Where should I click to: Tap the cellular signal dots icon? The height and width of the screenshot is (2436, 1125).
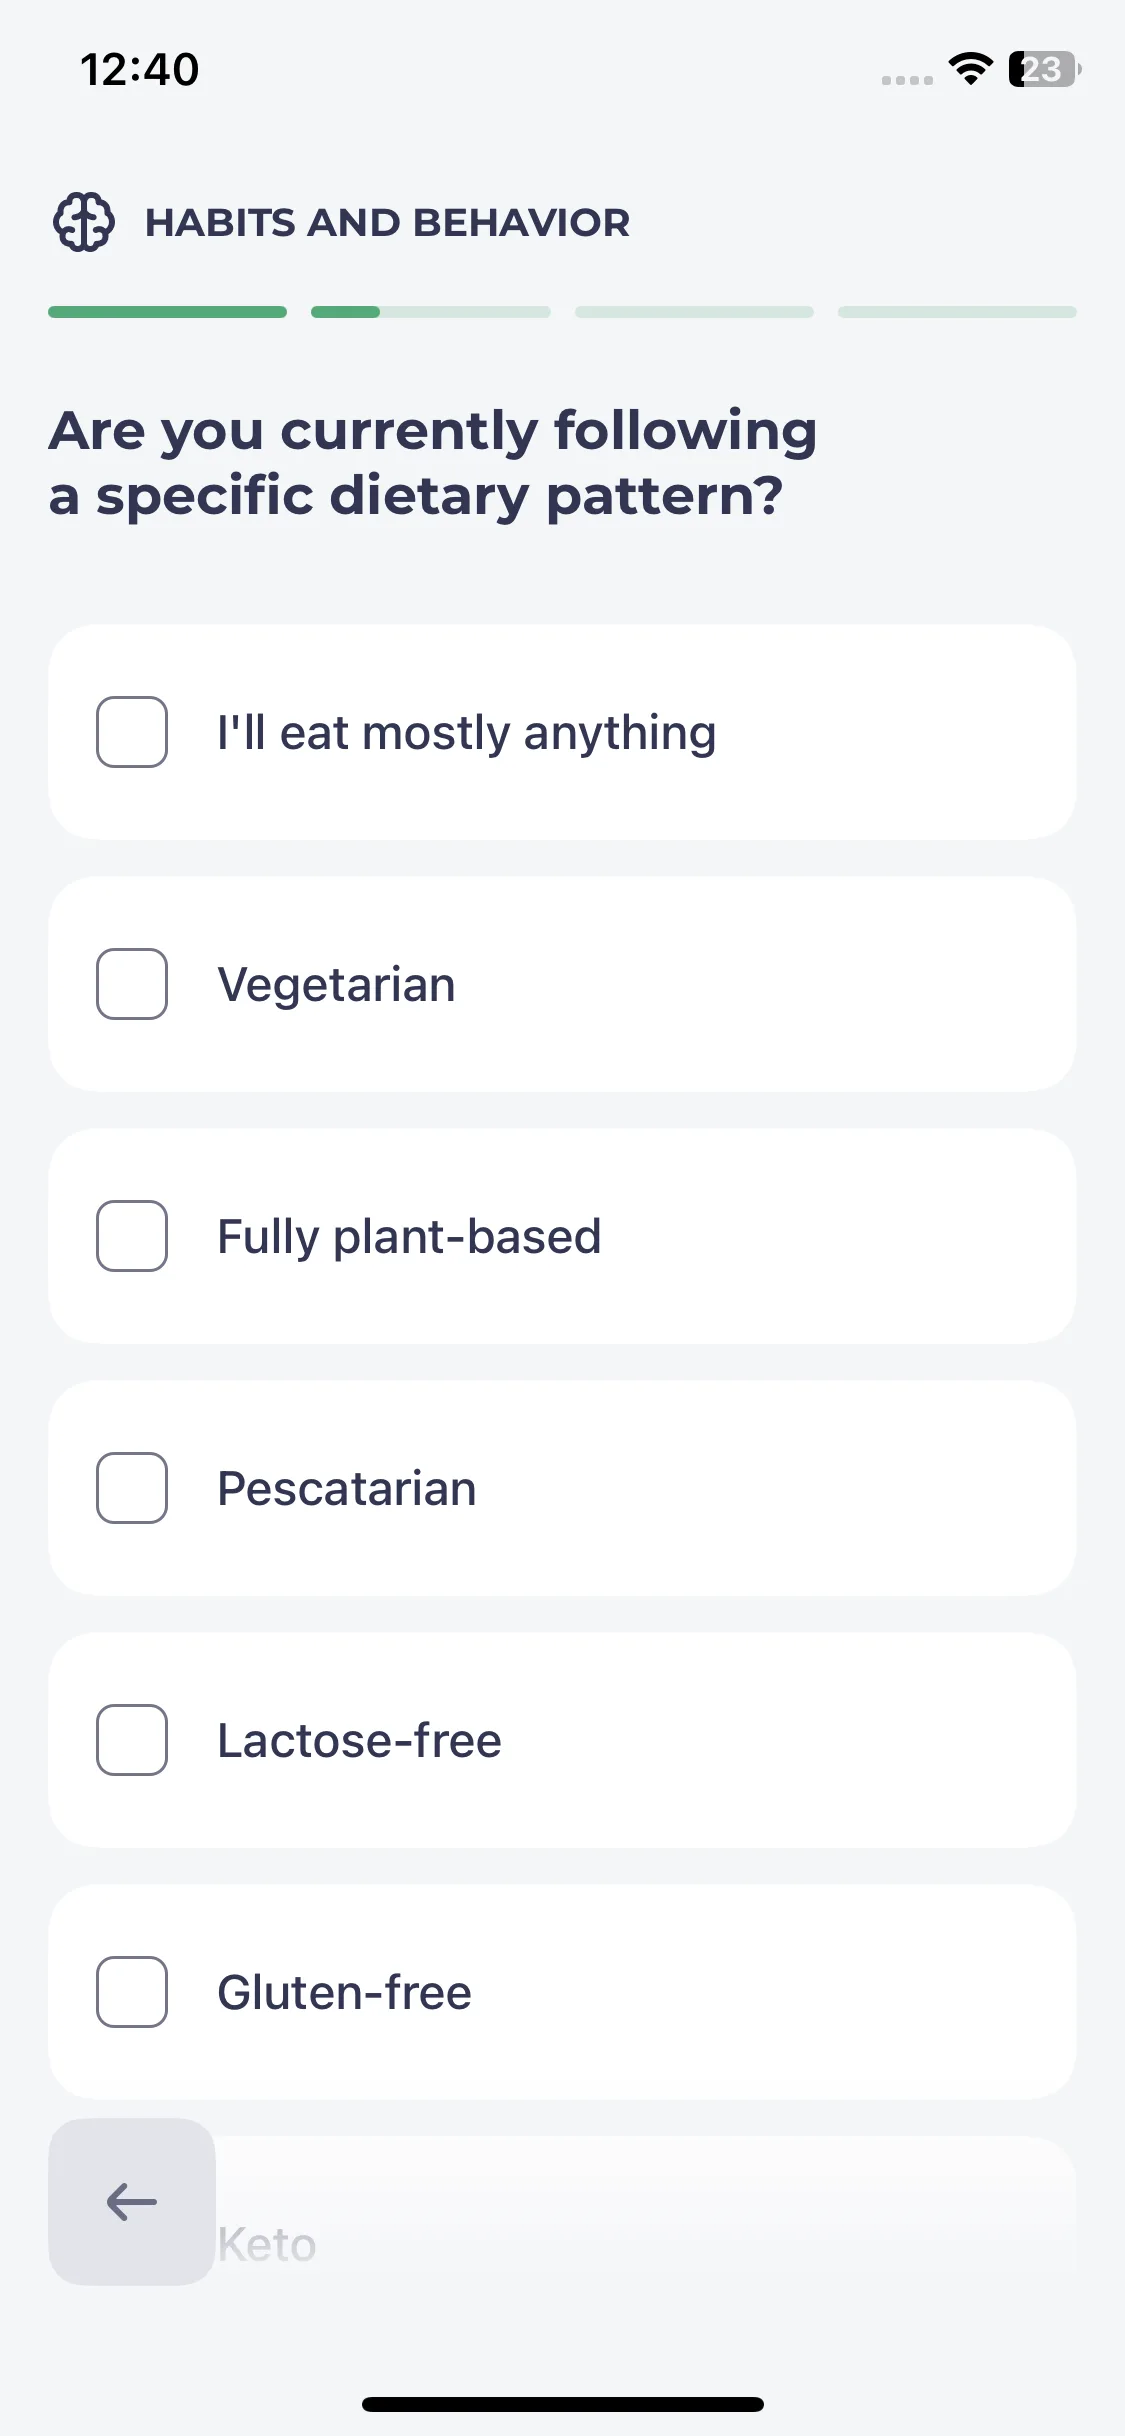click(x=907, y=80)
